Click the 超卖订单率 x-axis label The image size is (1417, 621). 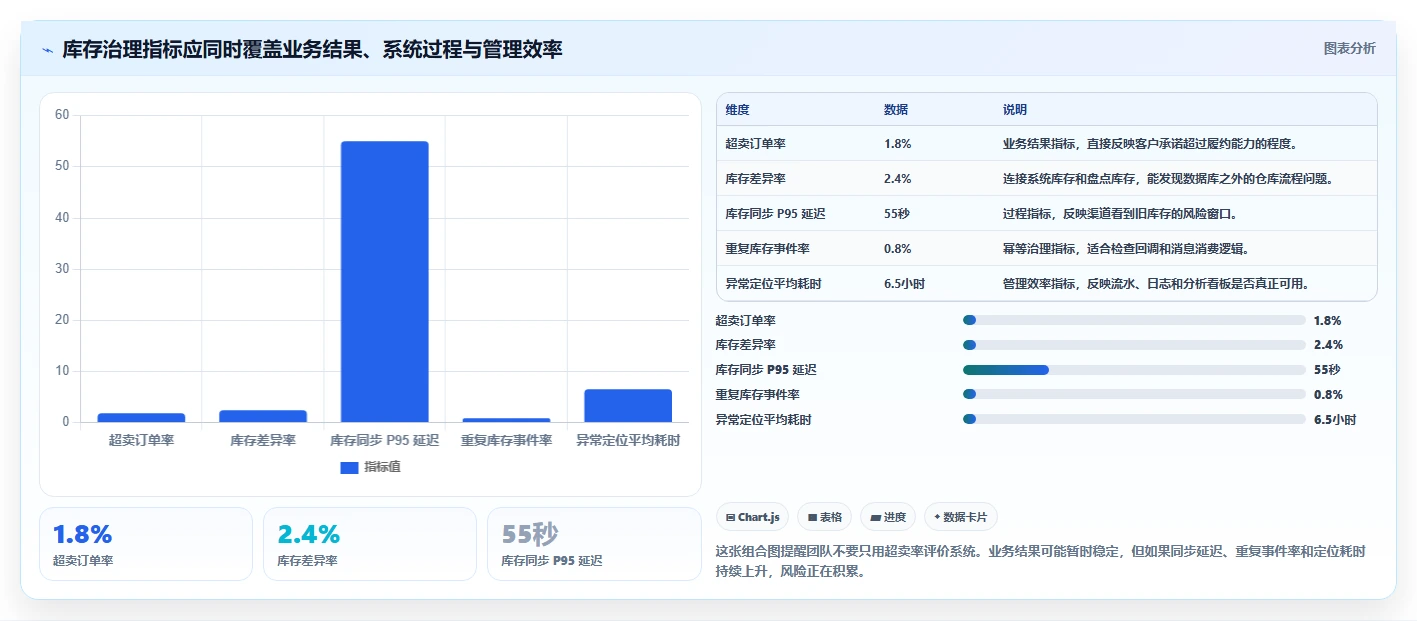click(x=141, y=440)
